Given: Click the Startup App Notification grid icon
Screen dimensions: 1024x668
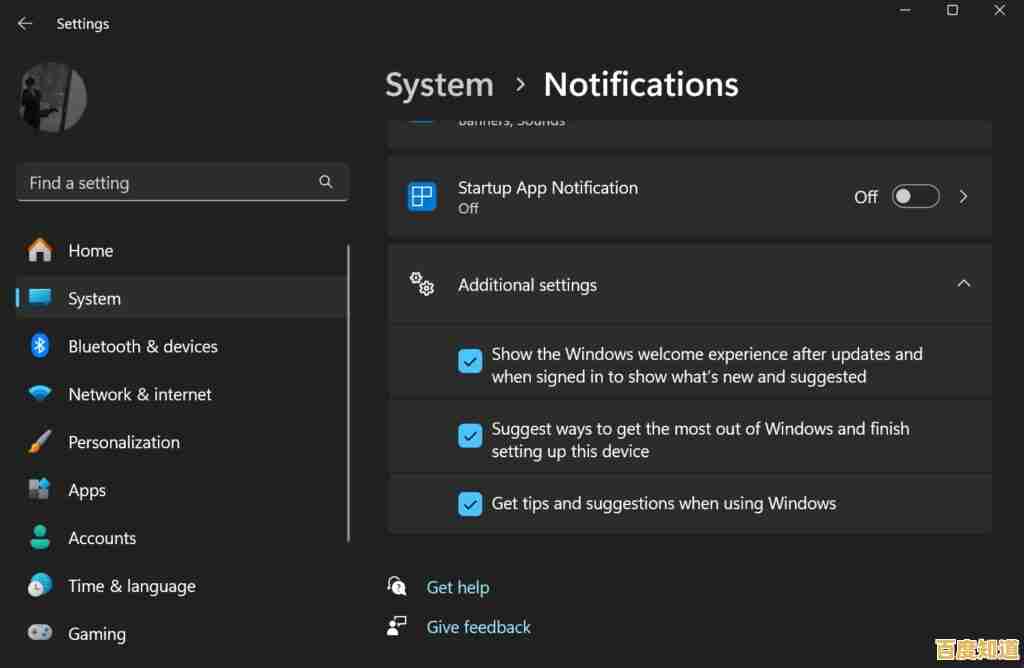Looking at the screenshot, I should [421, 196].
